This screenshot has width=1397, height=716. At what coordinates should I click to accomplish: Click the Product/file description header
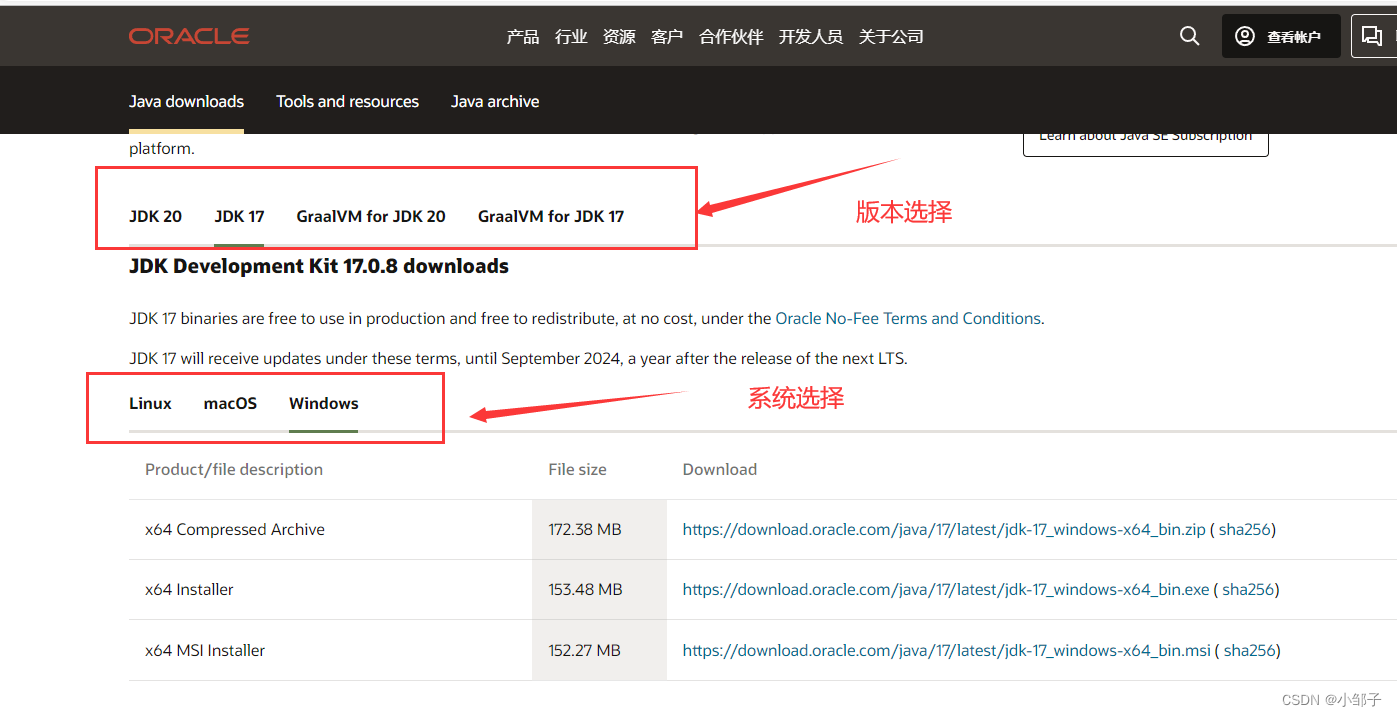(234, 469)
